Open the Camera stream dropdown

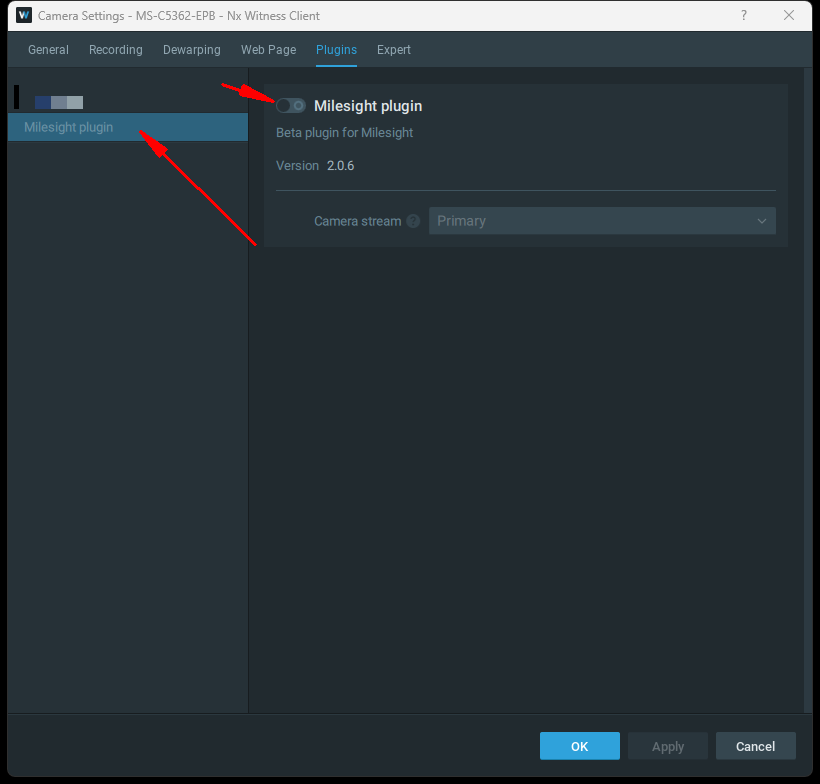click(602, 221)
